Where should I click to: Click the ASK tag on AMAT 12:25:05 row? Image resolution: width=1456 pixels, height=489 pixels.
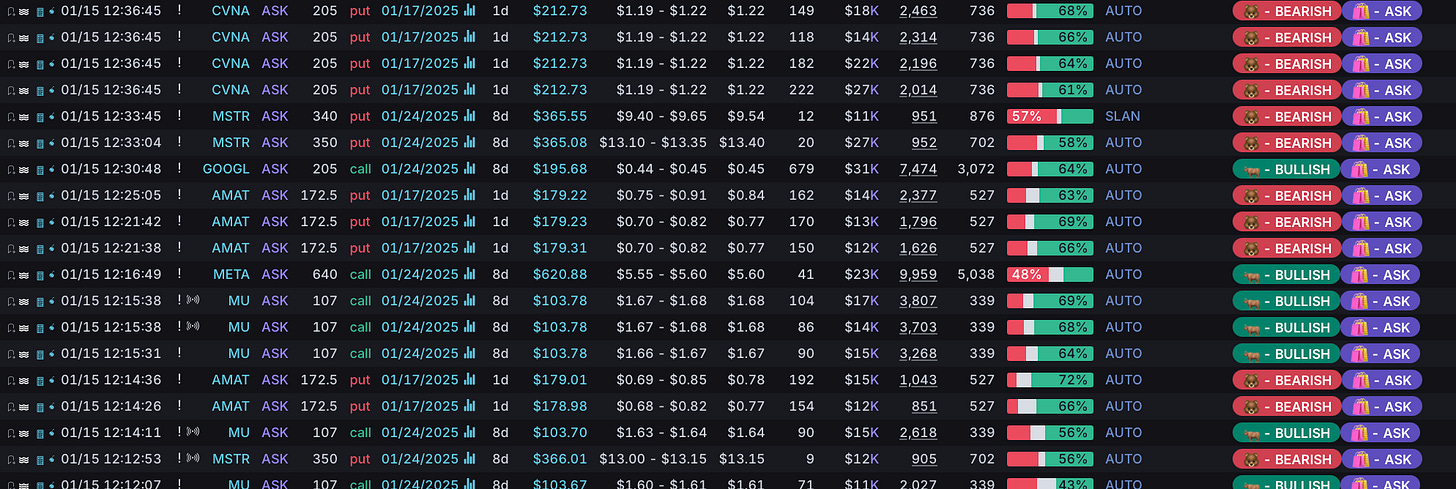click(1381, 195)
